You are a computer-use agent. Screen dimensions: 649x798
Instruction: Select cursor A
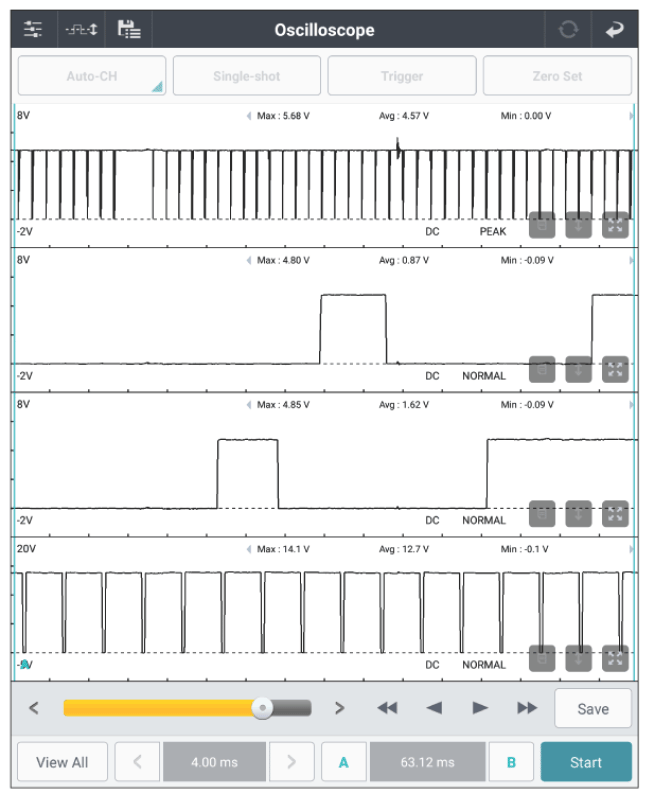point(344,762)
